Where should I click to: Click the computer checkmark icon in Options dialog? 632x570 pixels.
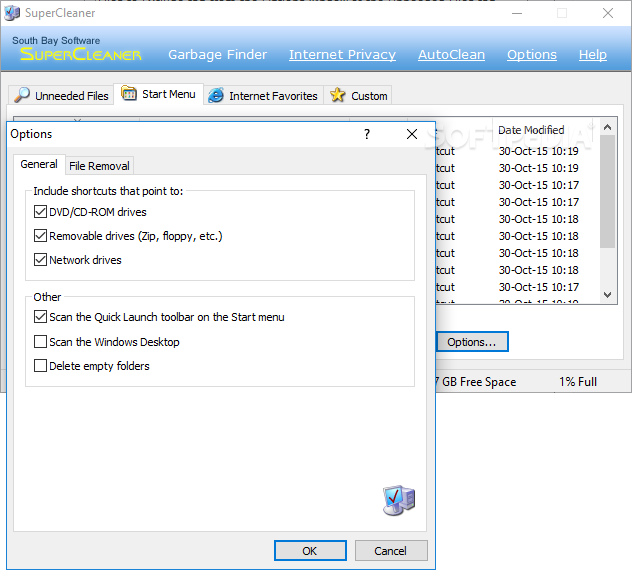coord(399,500)
